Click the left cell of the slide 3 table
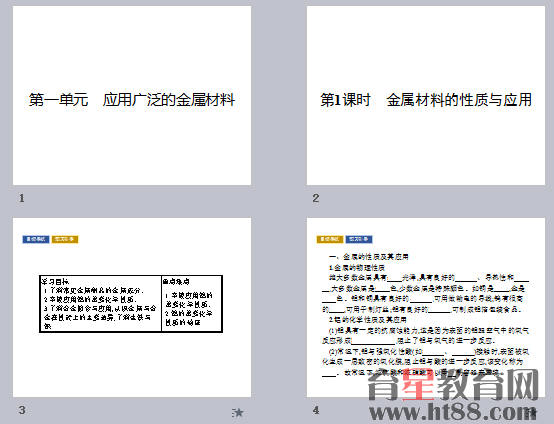This screenshot has width=554, height=424. pos(101,304)
